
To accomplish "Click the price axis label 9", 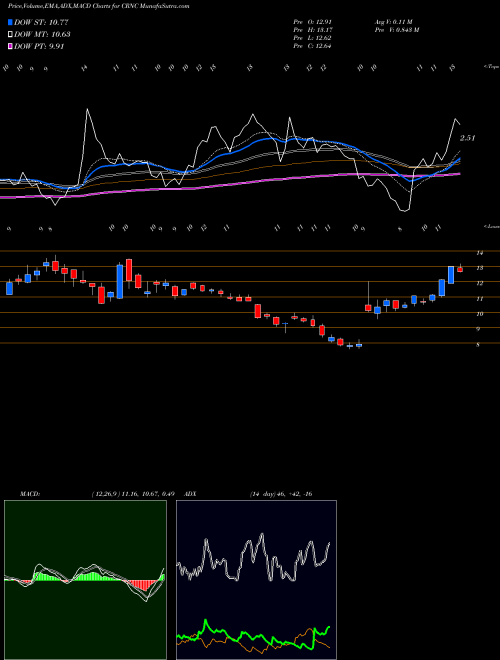I will point(478,329).
